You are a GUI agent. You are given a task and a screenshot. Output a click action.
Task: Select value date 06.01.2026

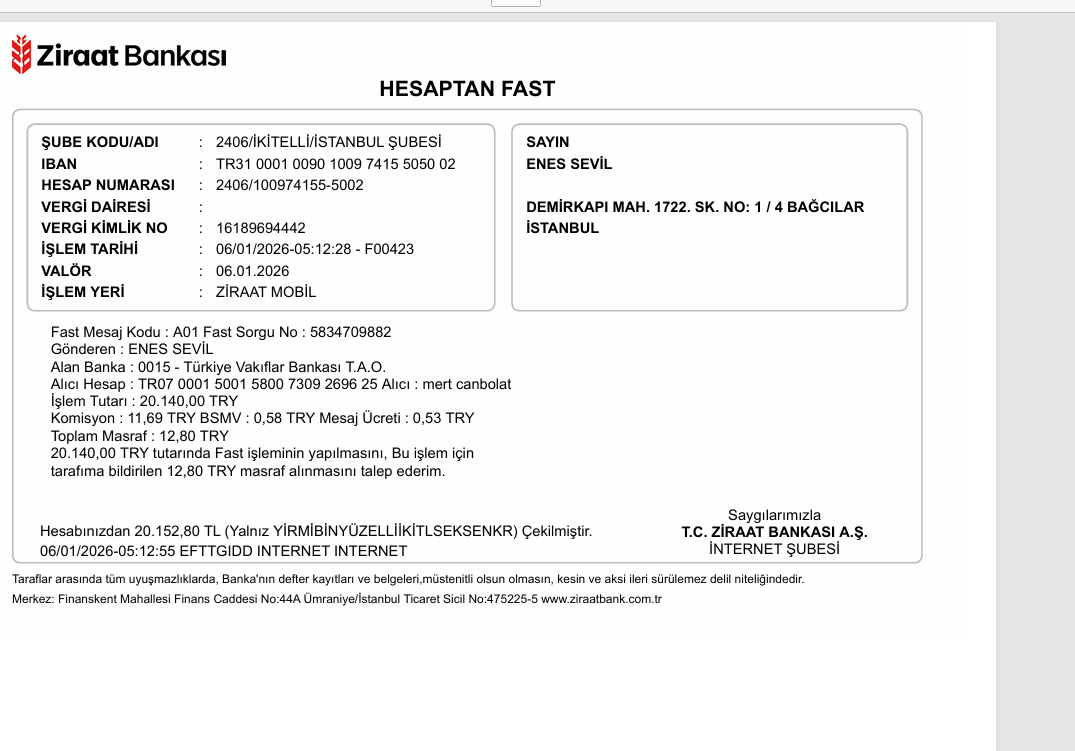tap(252, 271)
